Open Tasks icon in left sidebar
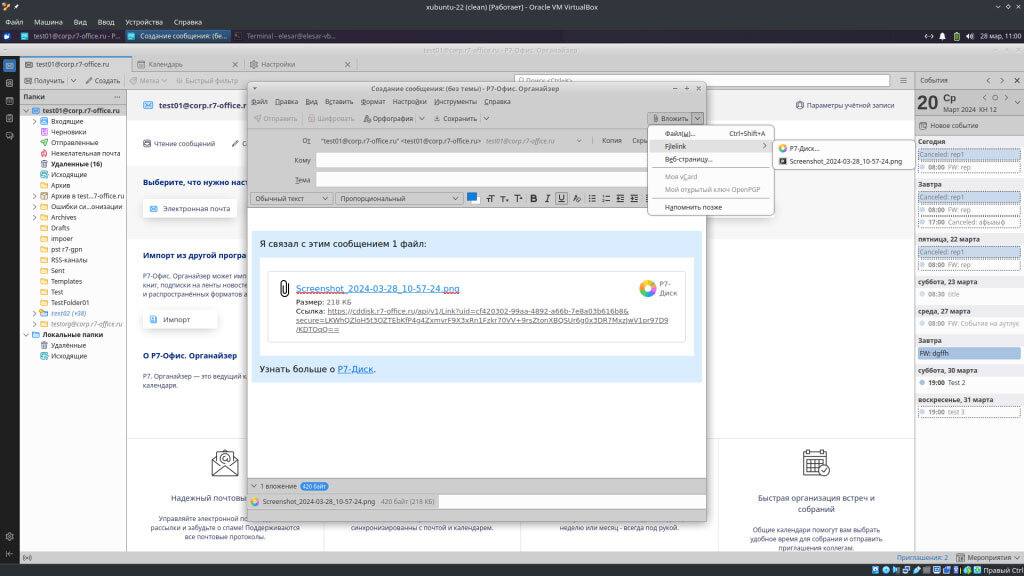Image resolution: width=1024 pixels, height=576 pixels. [x=9, y=118]
